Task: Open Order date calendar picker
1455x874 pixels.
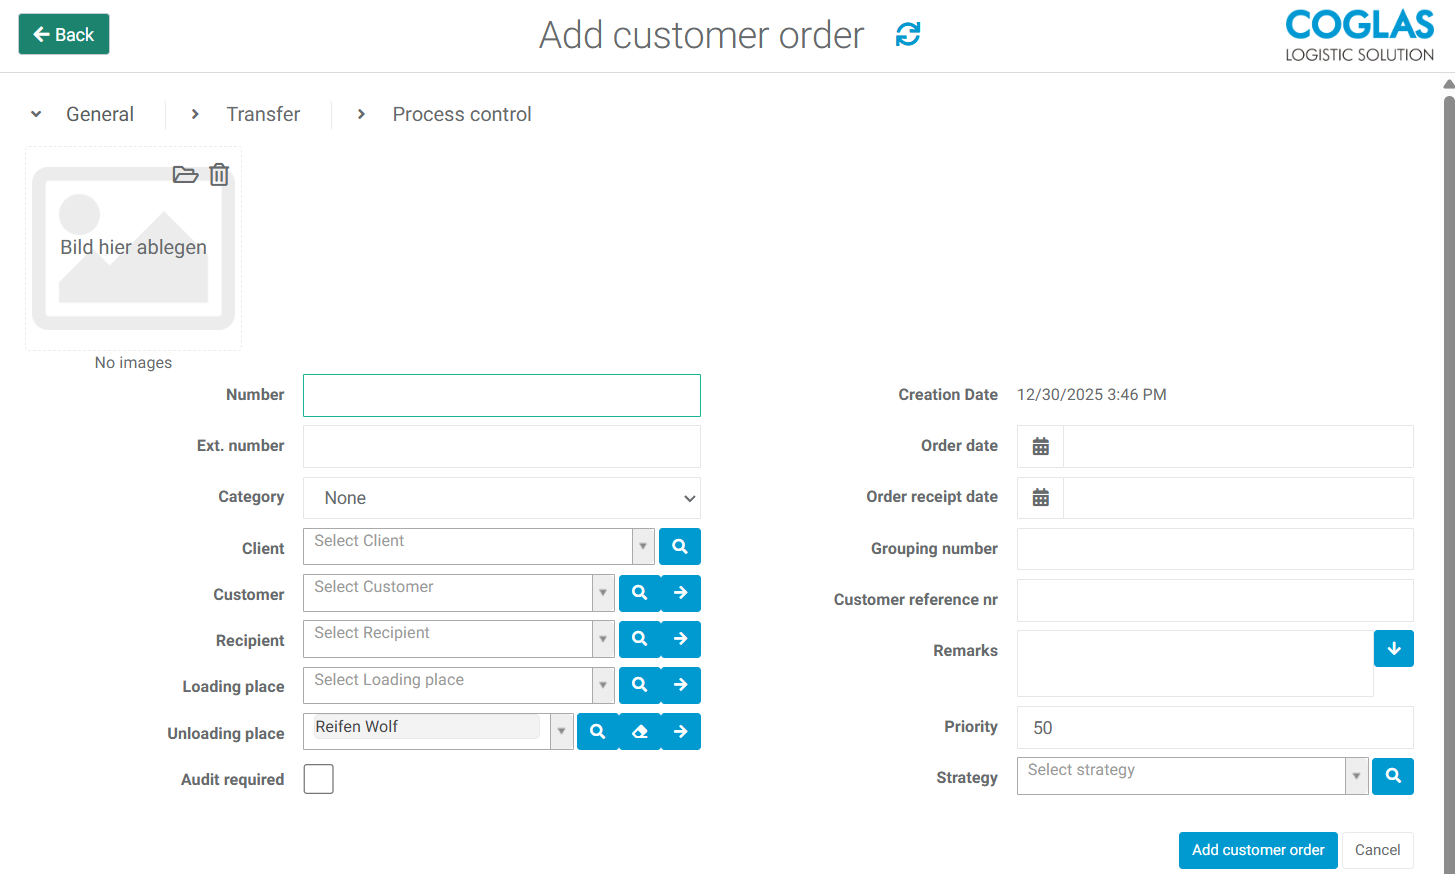Action: (1040, 447)
